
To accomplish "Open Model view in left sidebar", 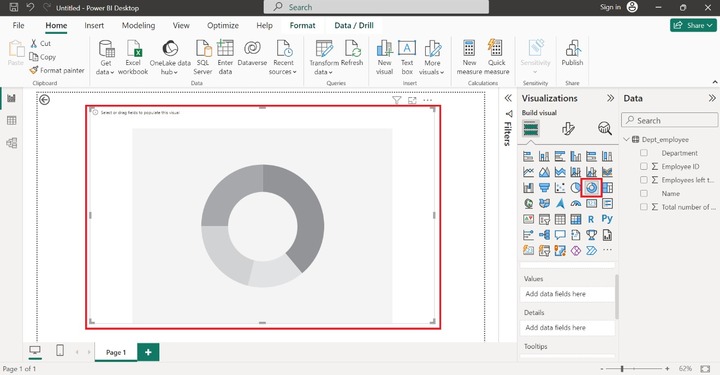I will click(x=11, y=143).
